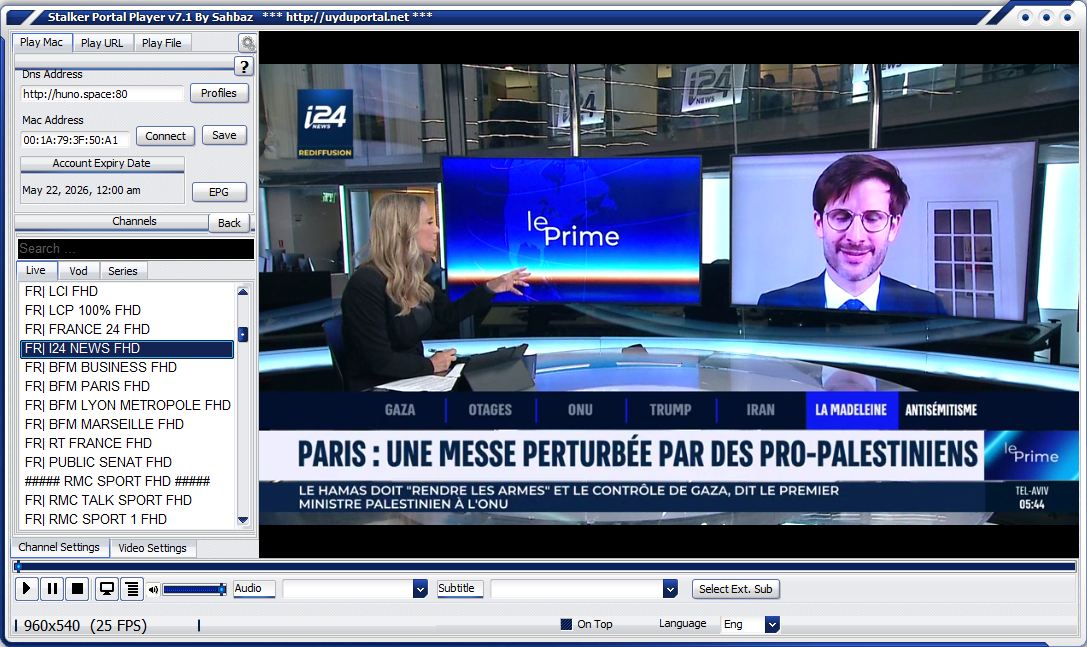Image resolution: width=1087 pixels, height=647 pixels.
Task: Pause the stream
Action: [52, 589]
